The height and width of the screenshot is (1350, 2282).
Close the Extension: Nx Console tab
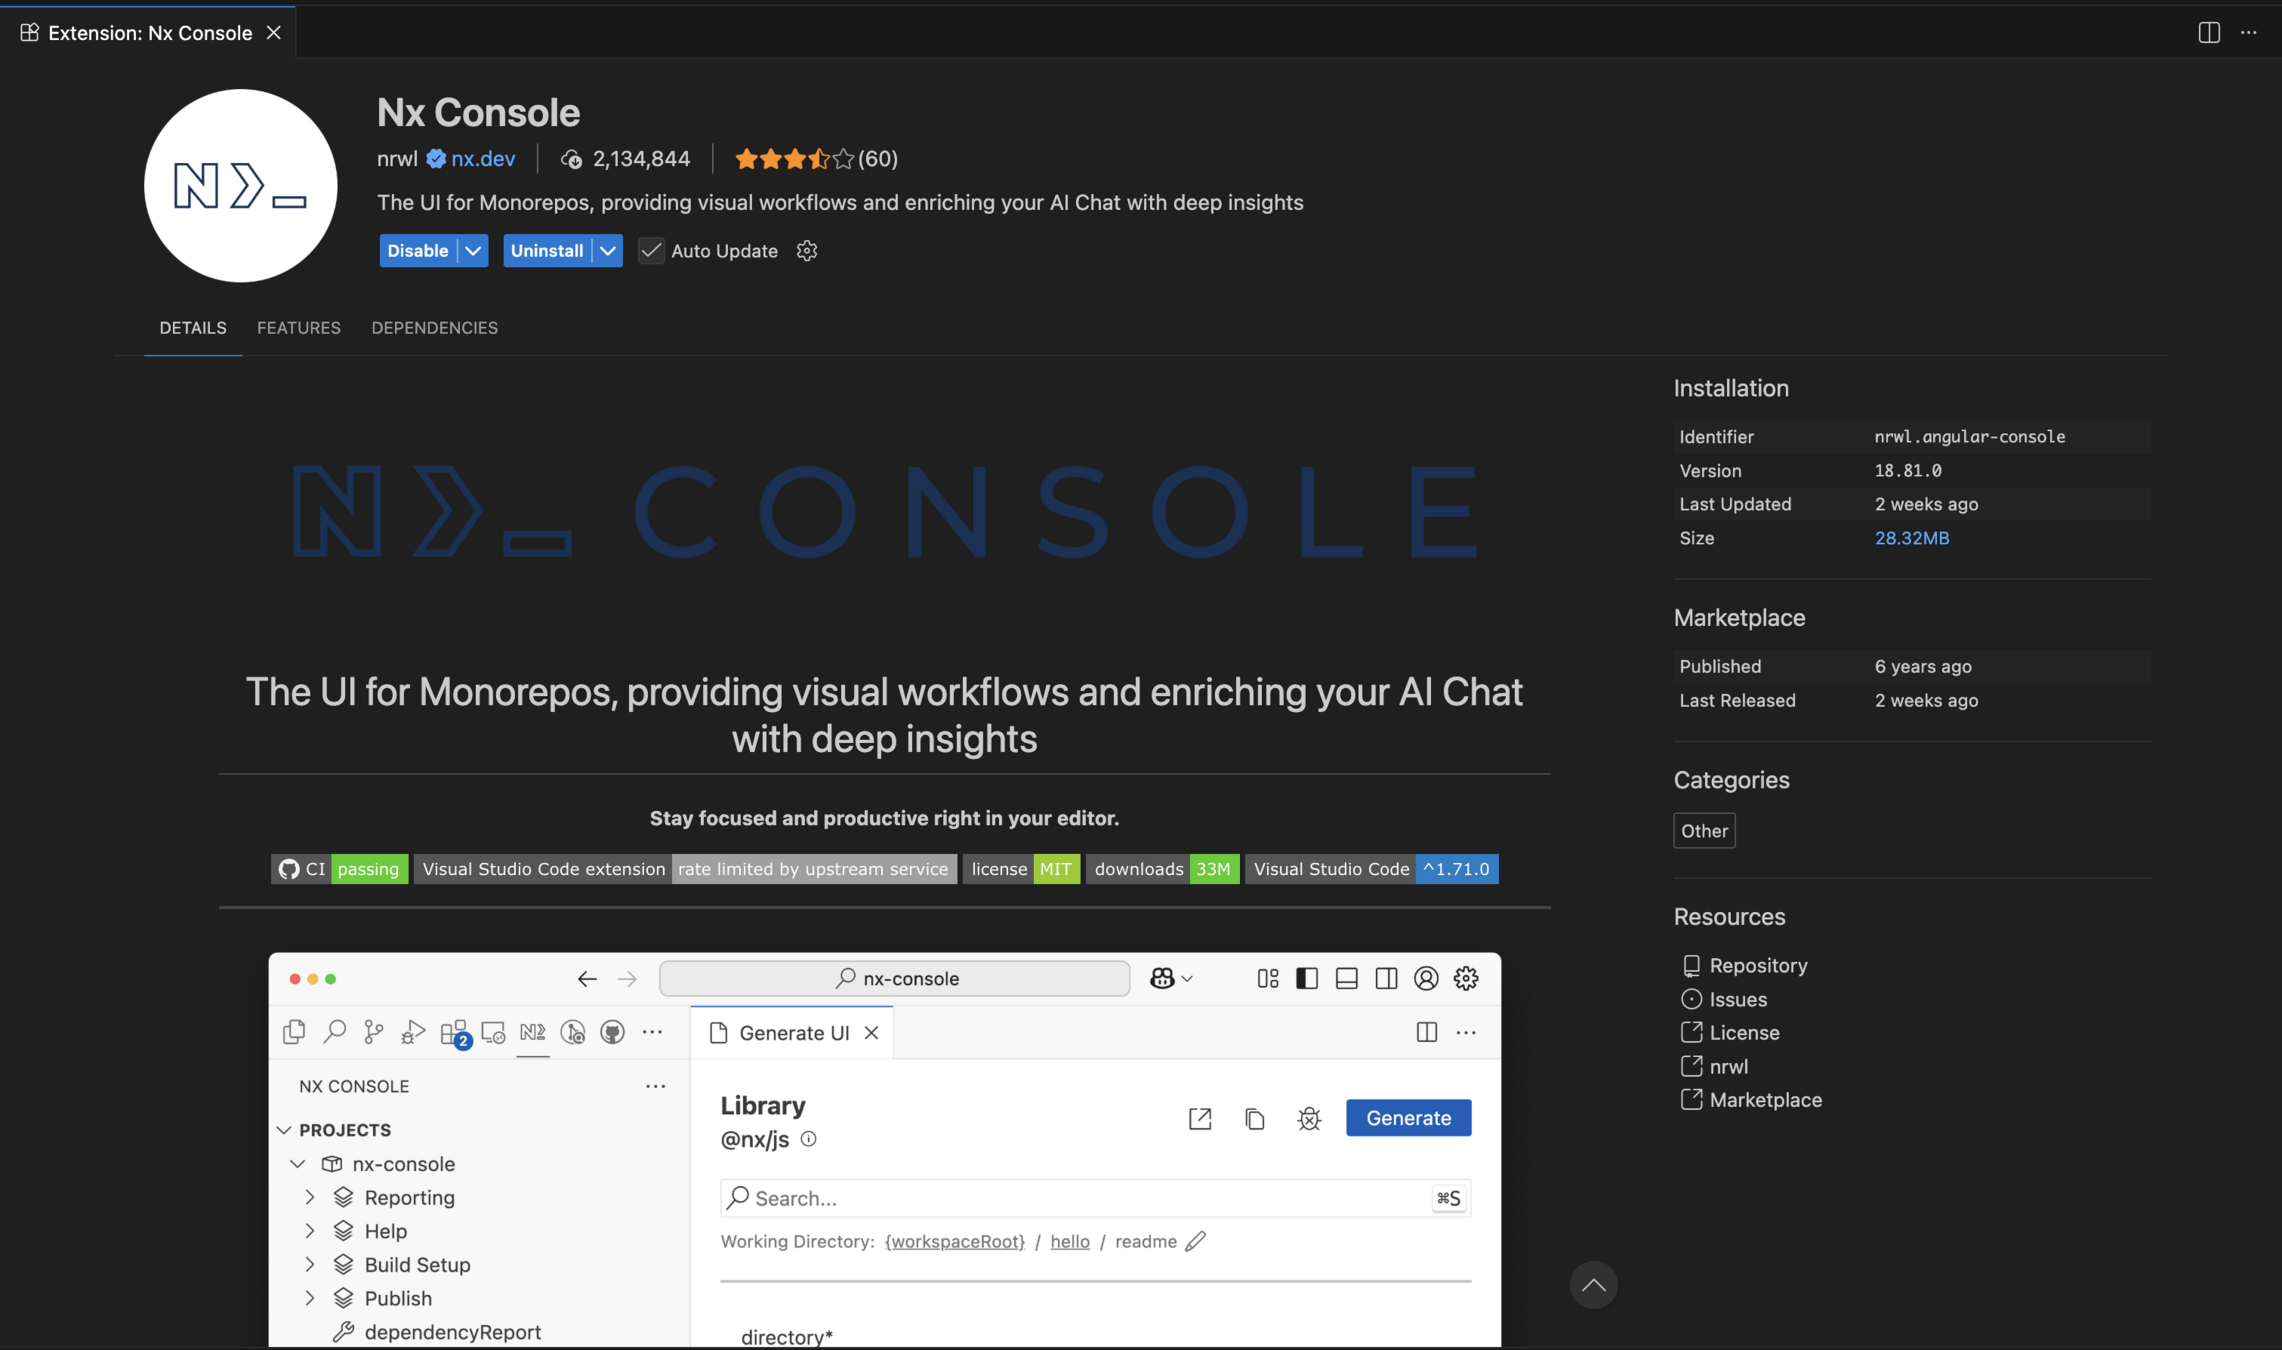pos(273,33)
